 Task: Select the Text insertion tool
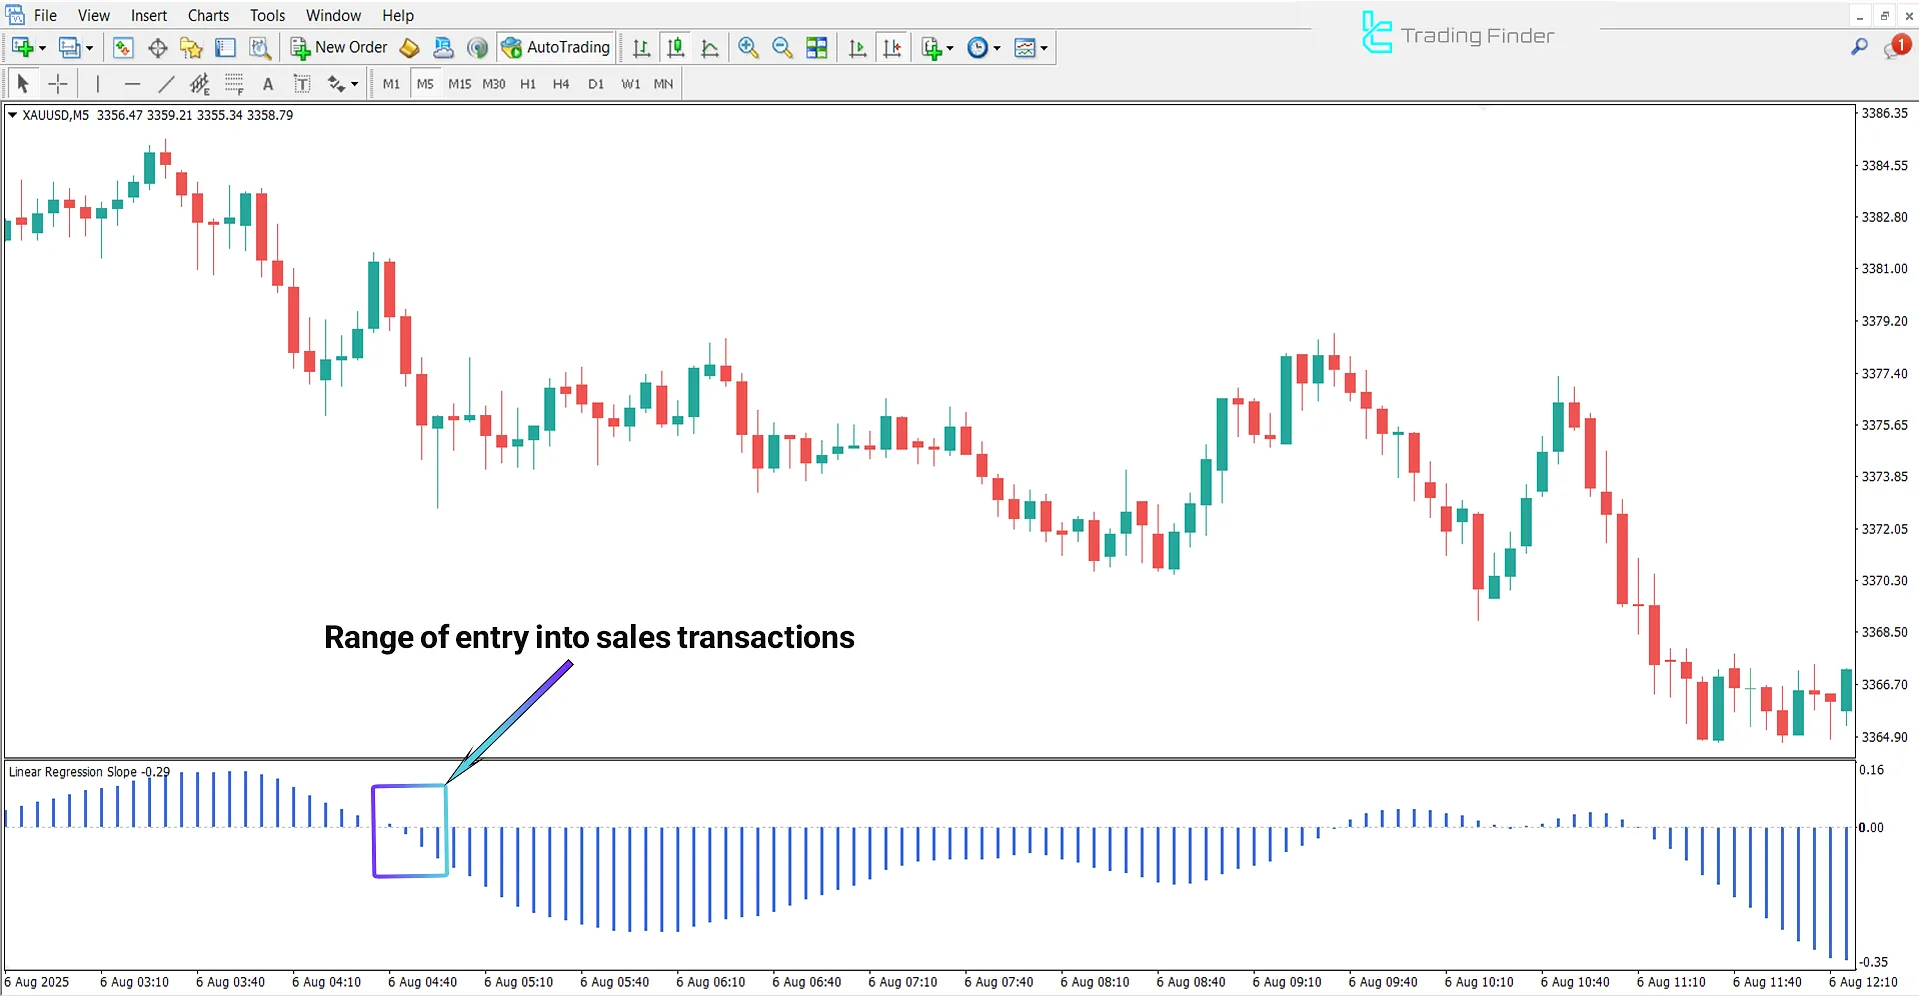267,84
